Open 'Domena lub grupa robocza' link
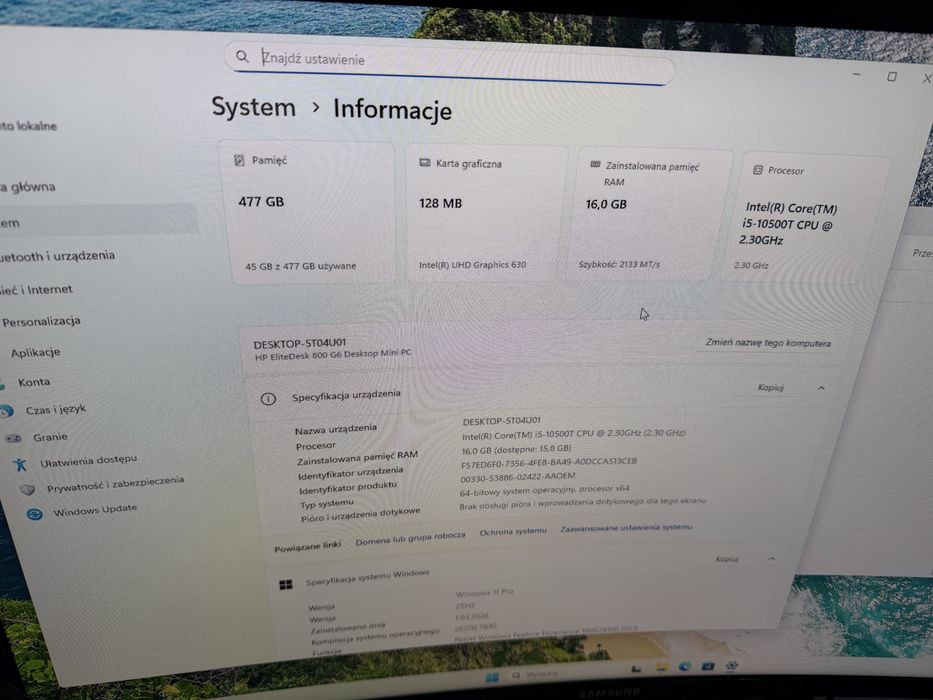The width and height of the screenshot is (933, 700). 411,538
